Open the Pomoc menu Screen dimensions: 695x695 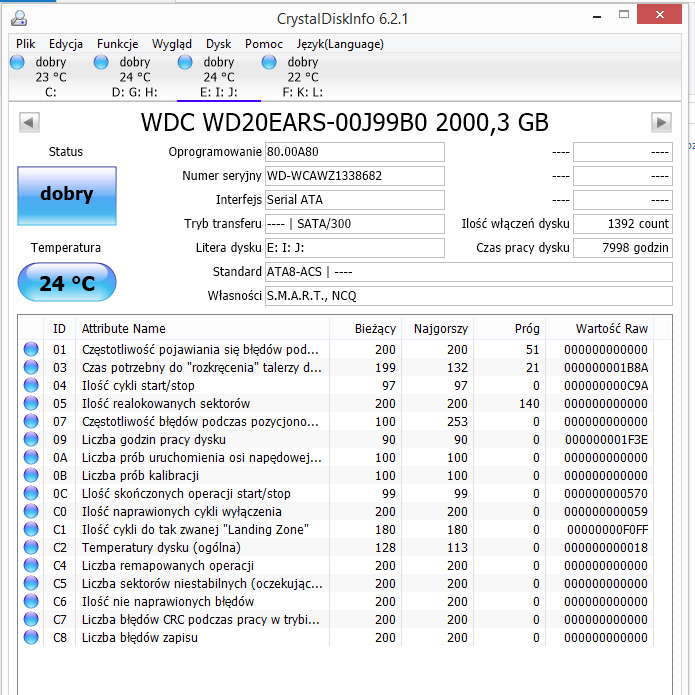tap(264, 44)
